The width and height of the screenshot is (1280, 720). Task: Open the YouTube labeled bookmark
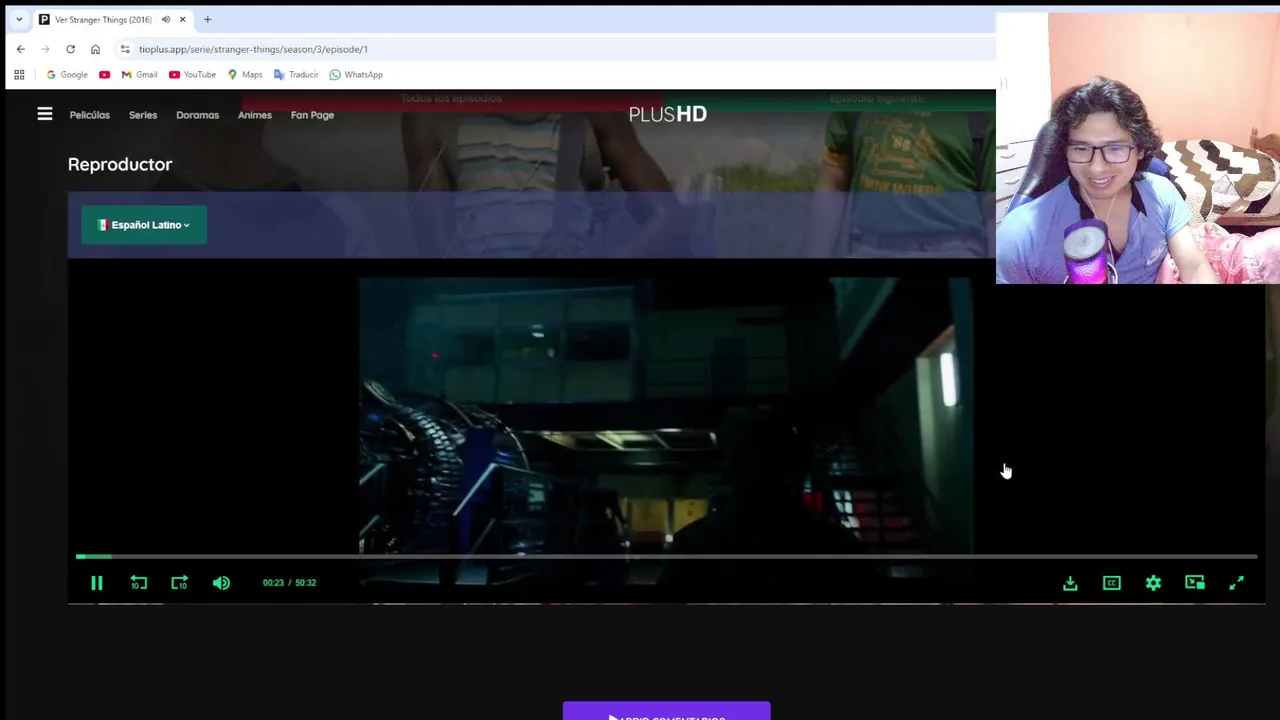pos(192,75)
